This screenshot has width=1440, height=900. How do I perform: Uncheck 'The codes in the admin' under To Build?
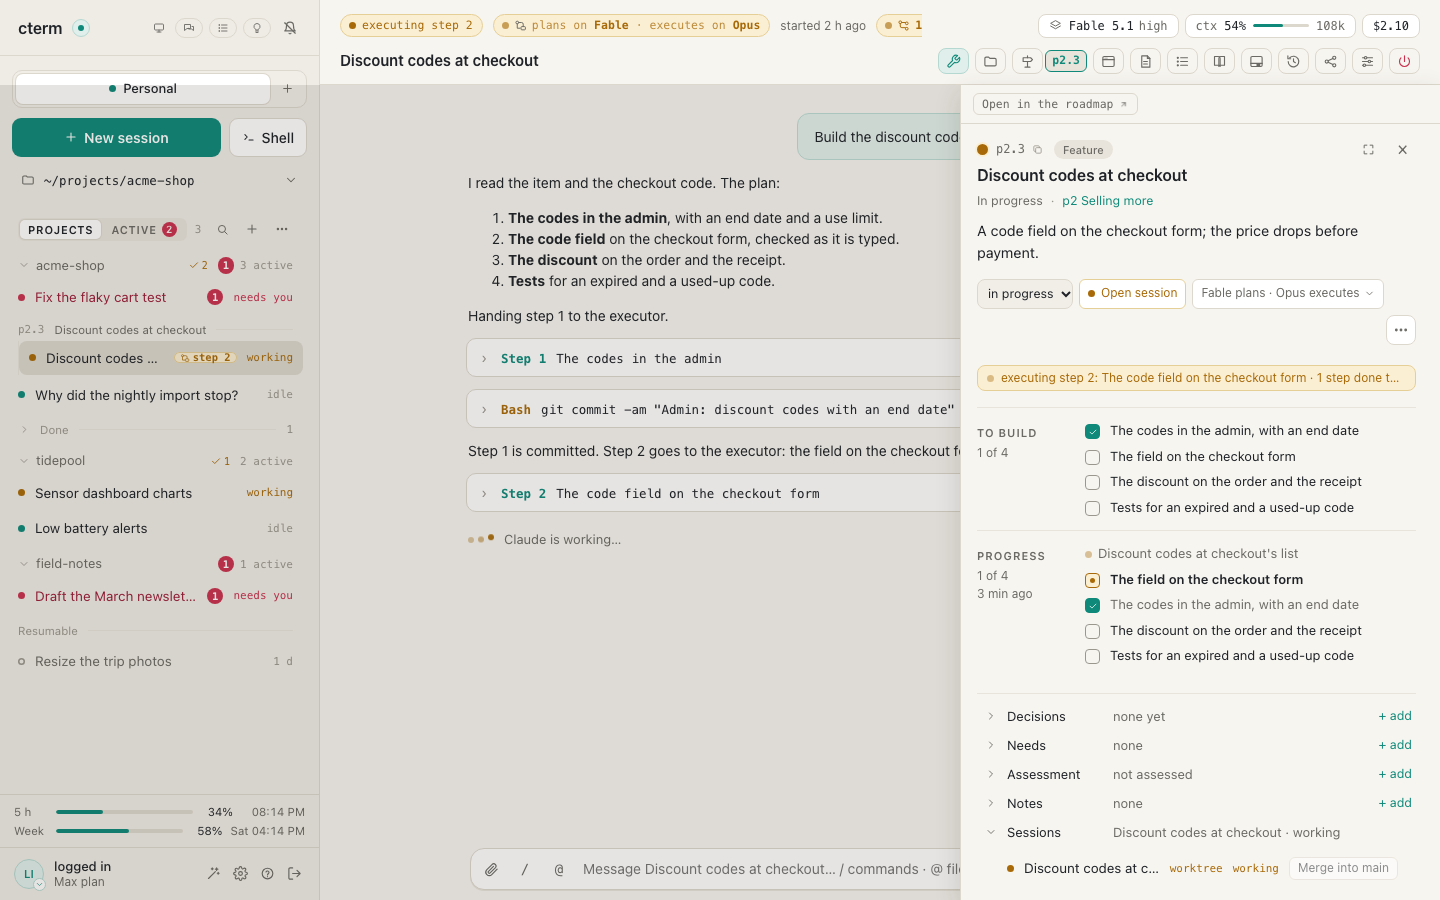pyautogui.click(x=1092, y=431)
